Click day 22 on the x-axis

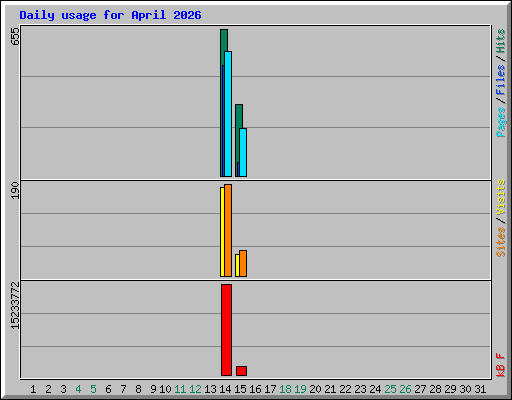point(345,389)
